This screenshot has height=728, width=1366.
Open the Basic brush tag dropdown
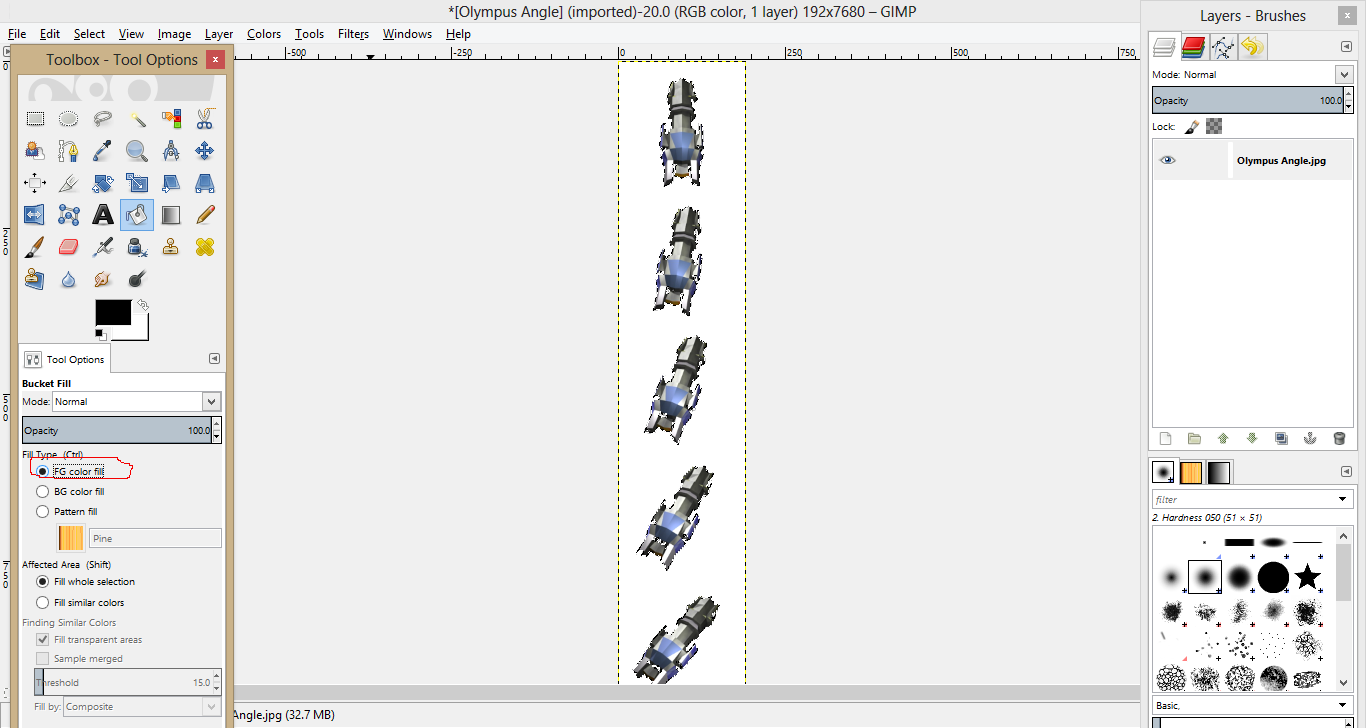pyautogui.click(x=1343, y=706)
